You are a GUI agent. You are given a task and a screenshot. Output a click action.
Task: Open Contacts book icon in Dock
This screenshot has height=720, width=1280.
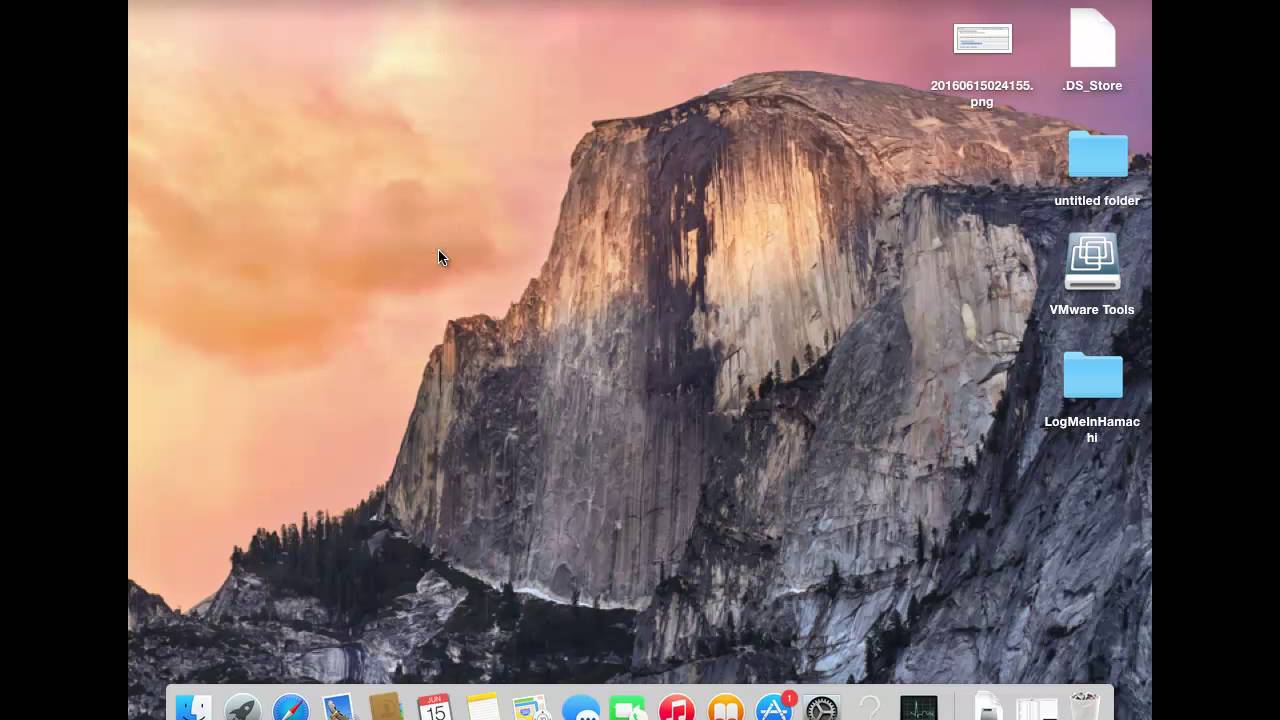pyautogui.click(x=386, y=707)
